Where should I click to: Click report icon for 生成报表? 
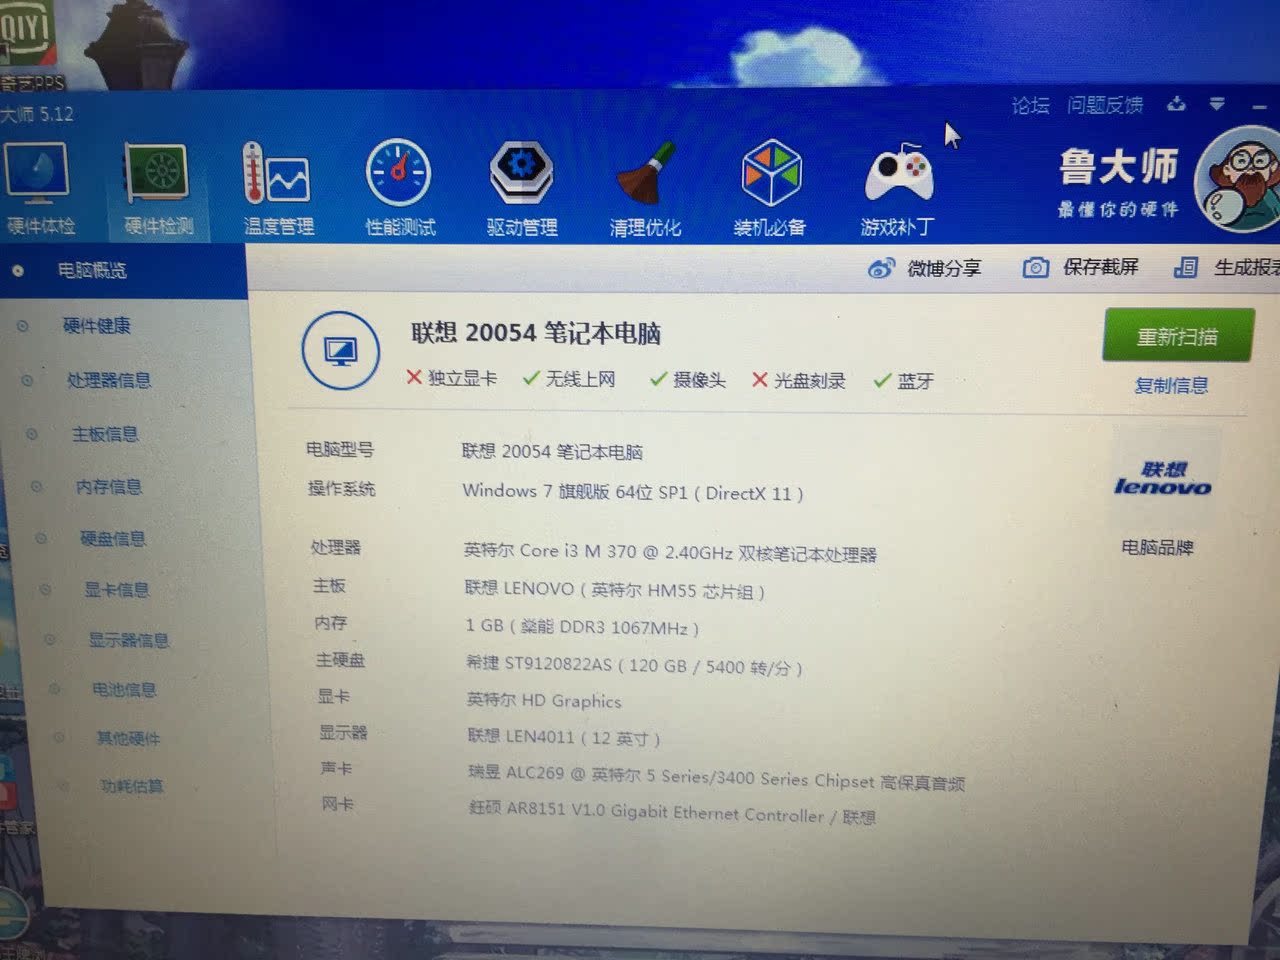point(1186,267)
